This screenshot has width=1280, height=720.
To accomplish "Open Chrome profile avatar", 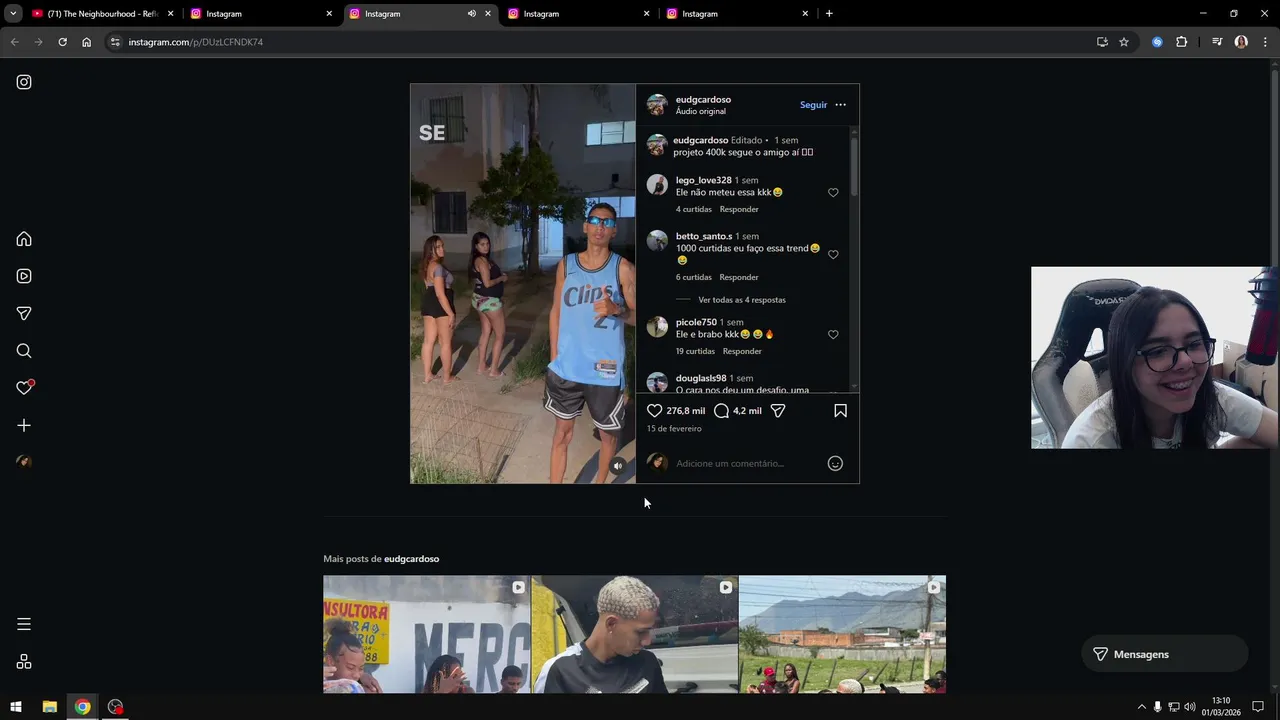I will pyautogui.click(x=1241, y=42).
